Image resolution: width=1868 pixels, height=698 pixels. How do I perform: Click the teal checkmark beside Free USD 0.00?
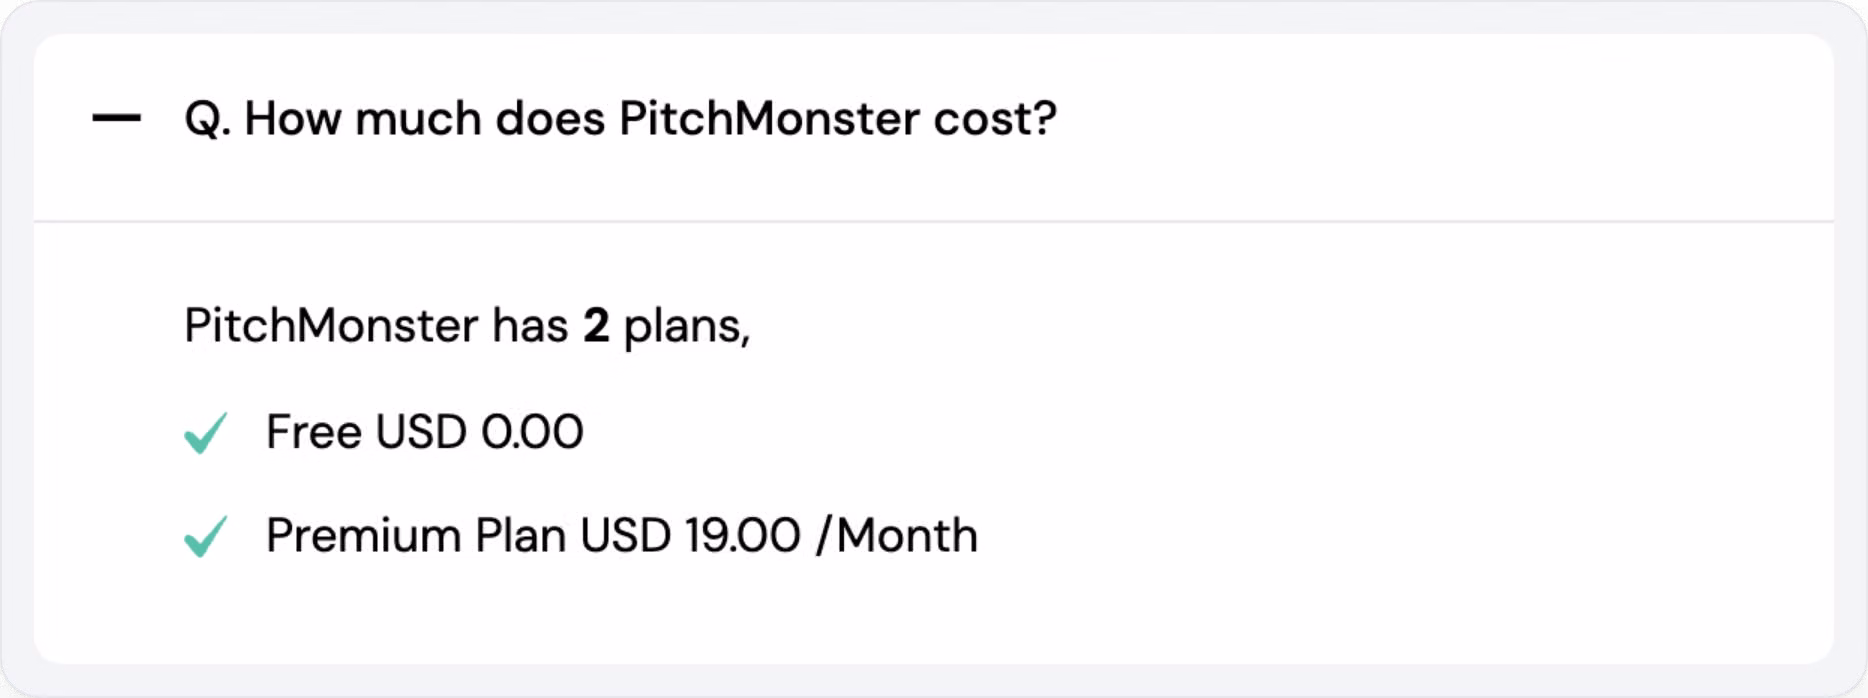click(x=204, y=432)
